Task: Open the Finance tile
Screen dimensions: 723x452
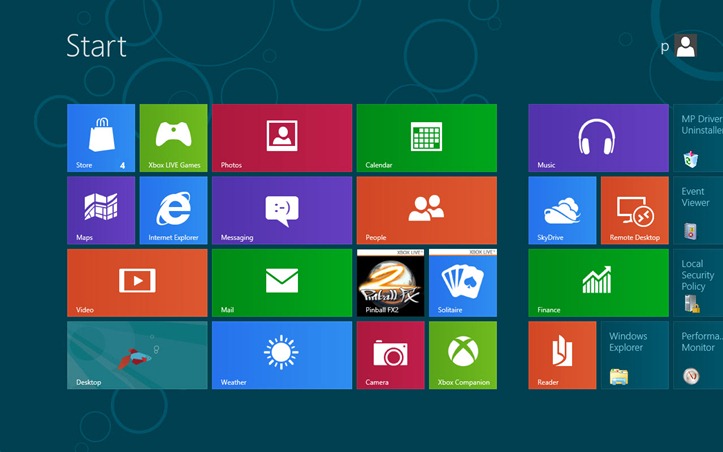Action: pyautogui.click(x=599, y=283)
